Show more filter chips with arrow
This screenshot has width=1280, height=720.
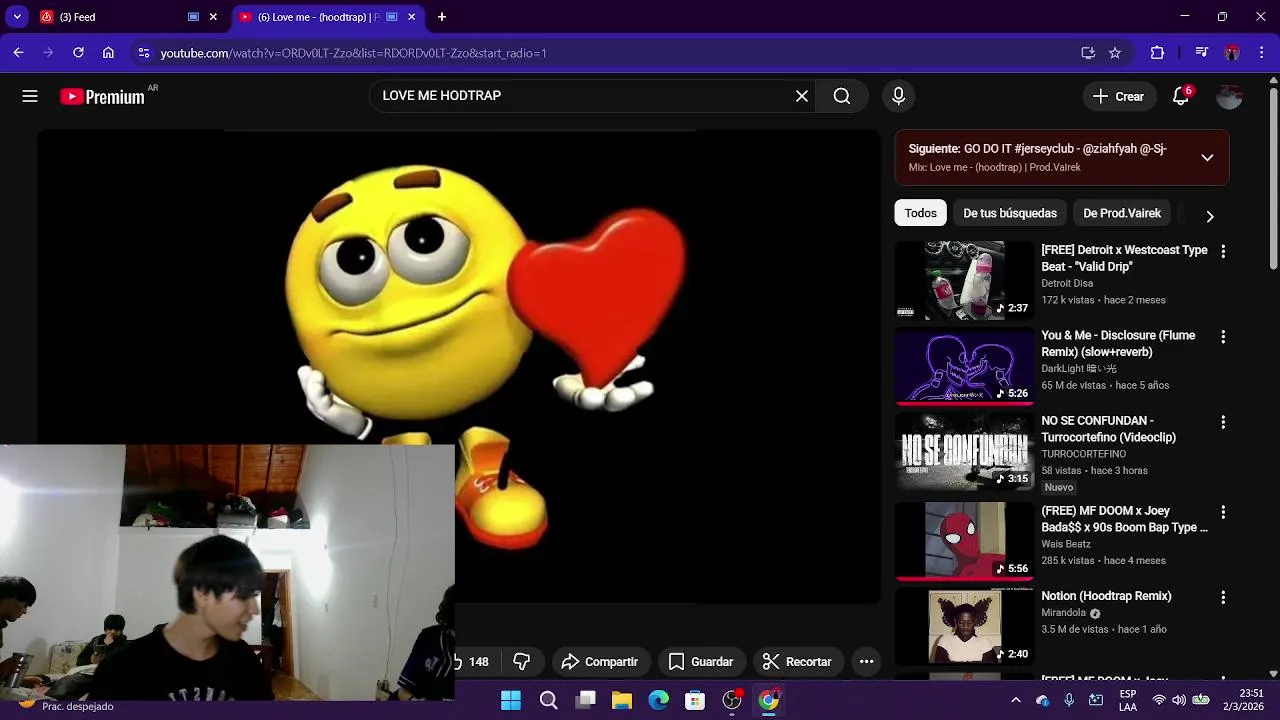[x=1210, y=216]
